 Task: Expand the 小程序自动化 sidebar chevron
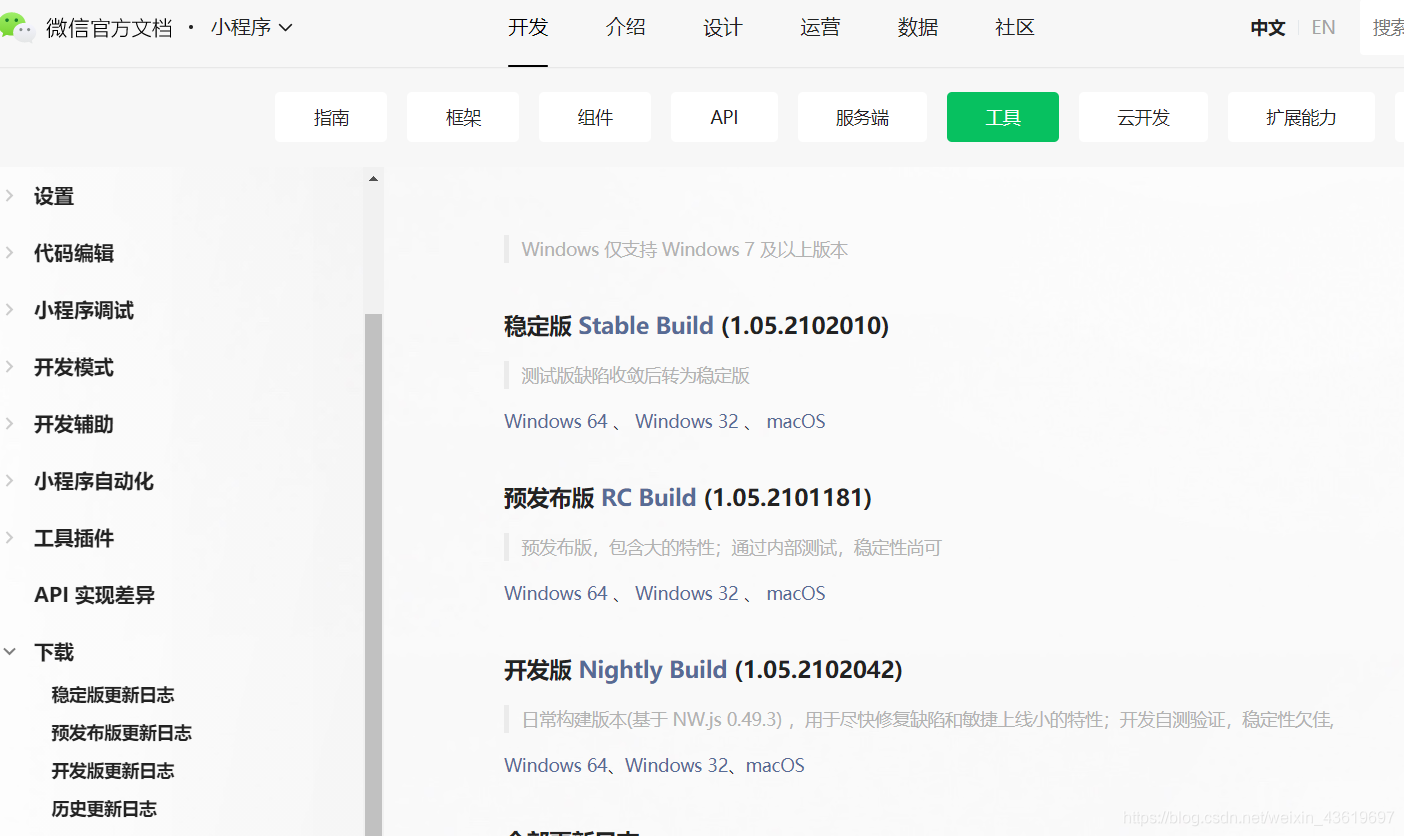click(10, 481)
